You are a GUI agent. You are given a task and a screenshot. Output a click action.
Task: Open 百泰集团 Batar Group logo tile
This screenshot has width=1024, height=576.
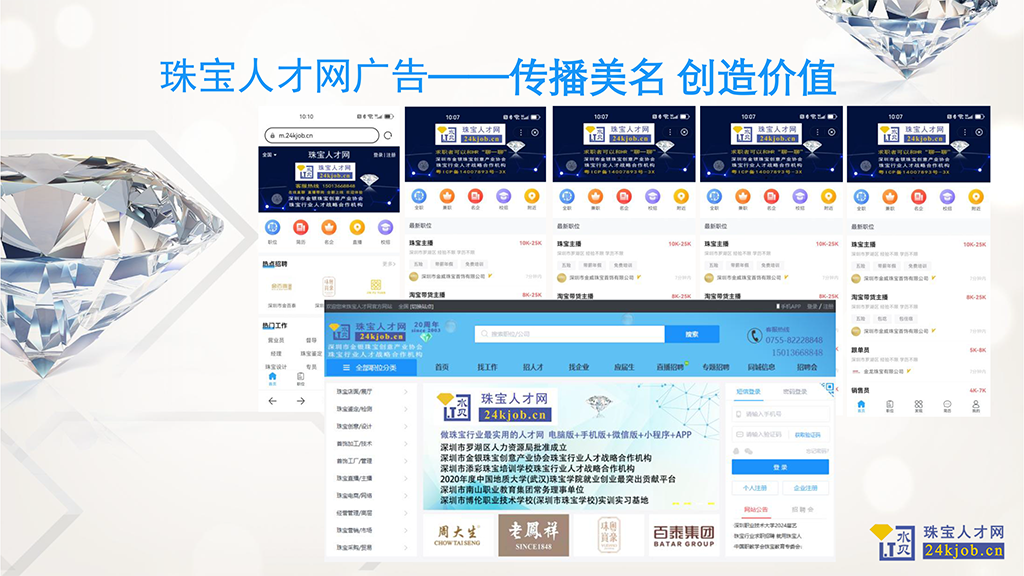[684, 535]
